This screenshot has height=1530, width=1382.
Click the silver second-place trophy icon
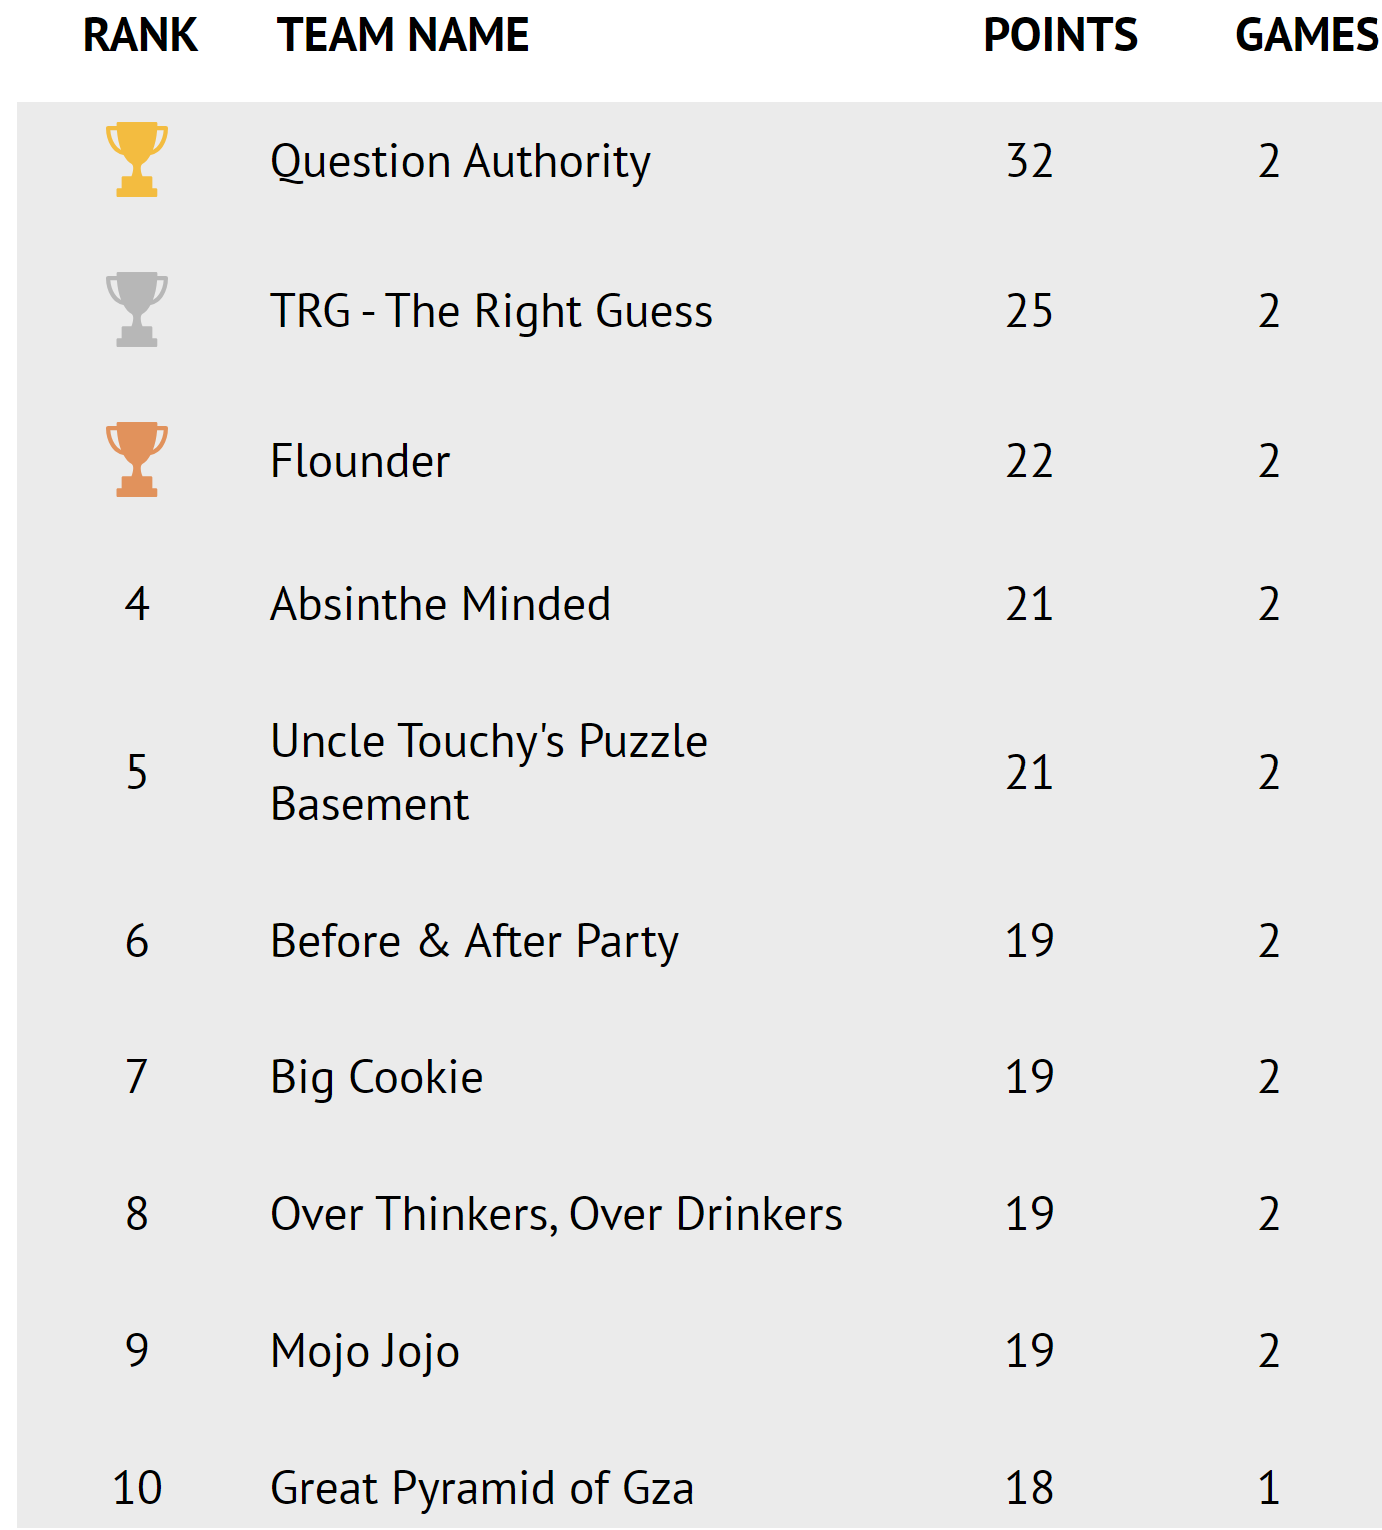pos(137,310)
